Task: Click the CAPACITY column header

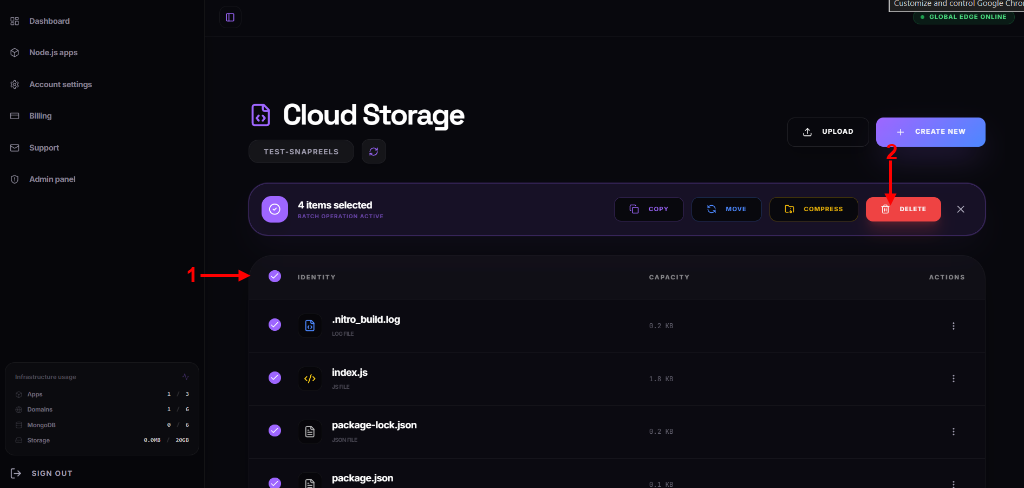Action: click(x=669, y=278)
